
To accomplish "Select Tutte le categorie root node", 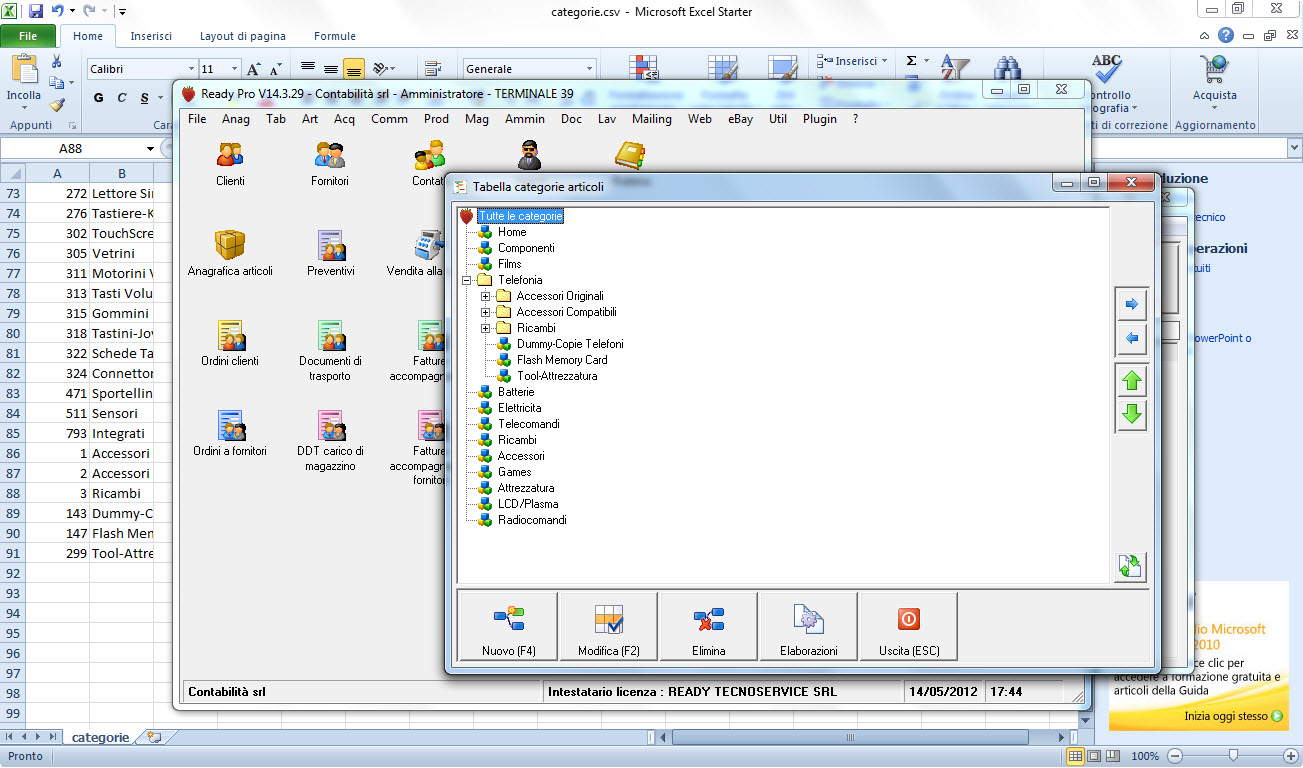I will pyautogui.click(x=520, y=216).
